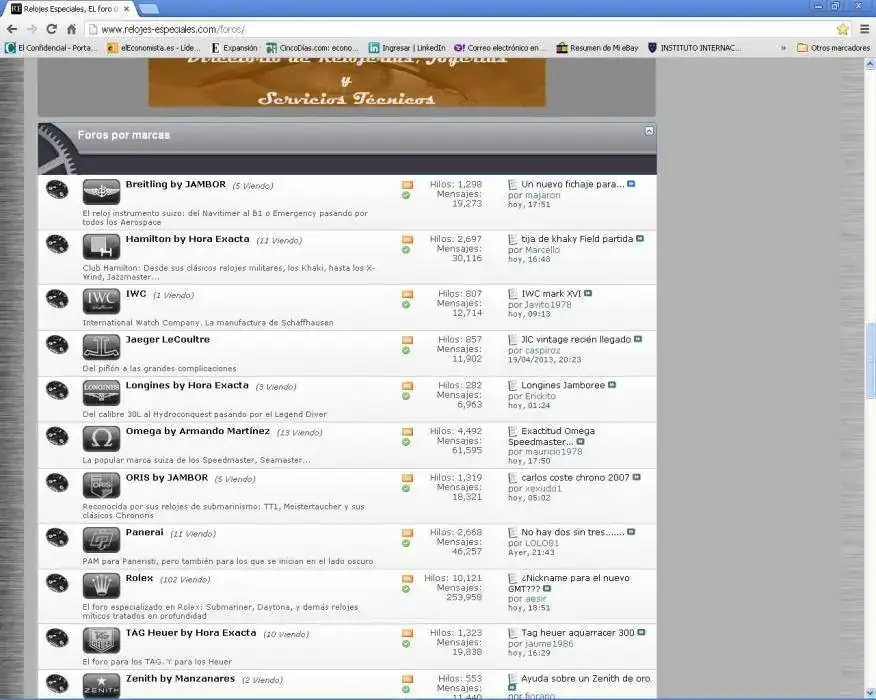Click the Servicios Técnicos banner image
Image resolution: width=876 pixels, height=700 pixels.
(x=346, y=82)
